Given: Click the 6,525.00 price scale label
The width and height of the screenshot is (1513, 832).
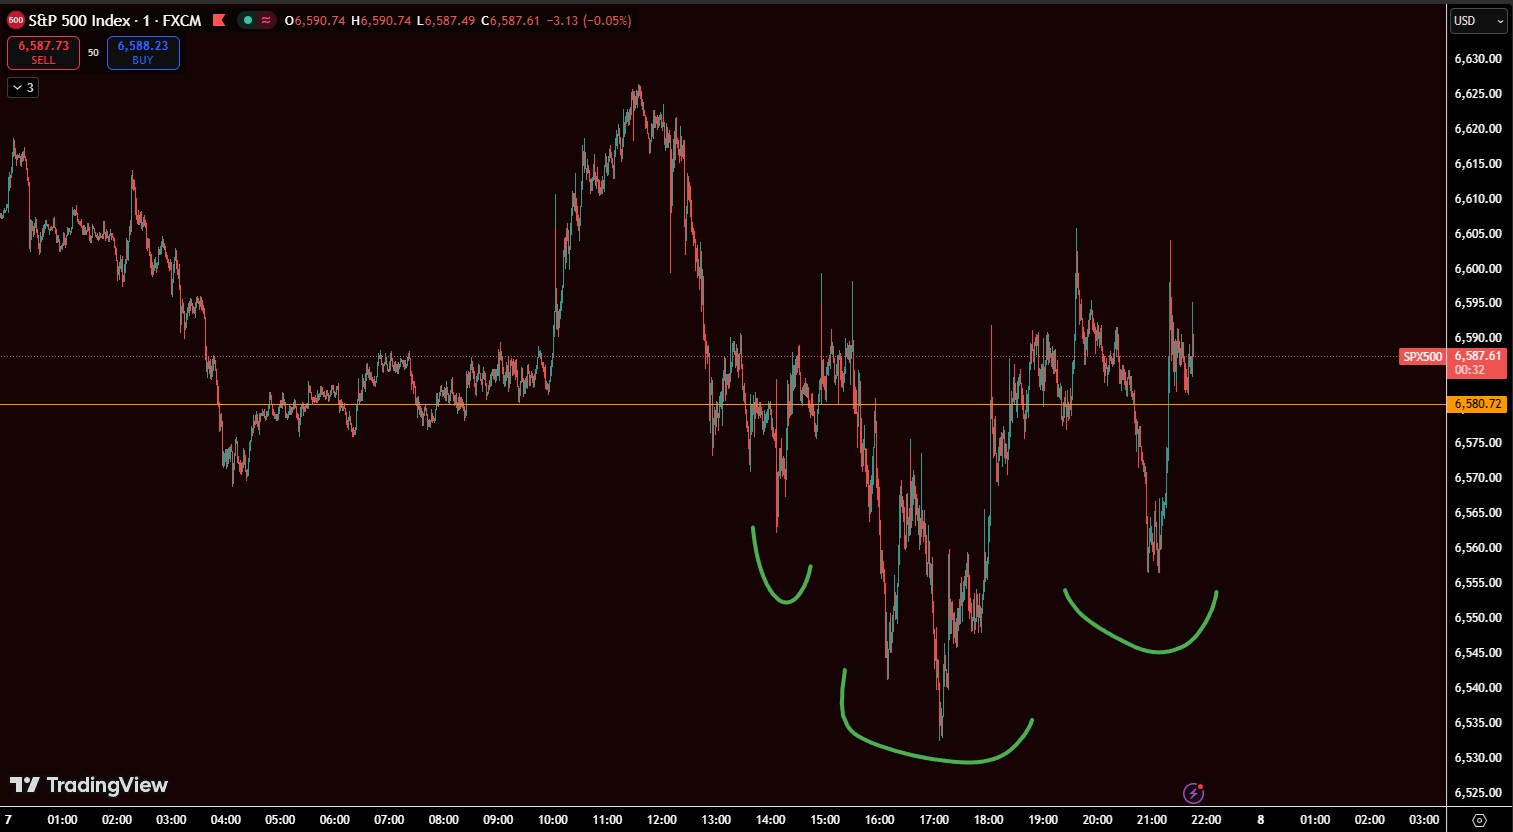Looking at the screenshot, I should point(1478,793).
